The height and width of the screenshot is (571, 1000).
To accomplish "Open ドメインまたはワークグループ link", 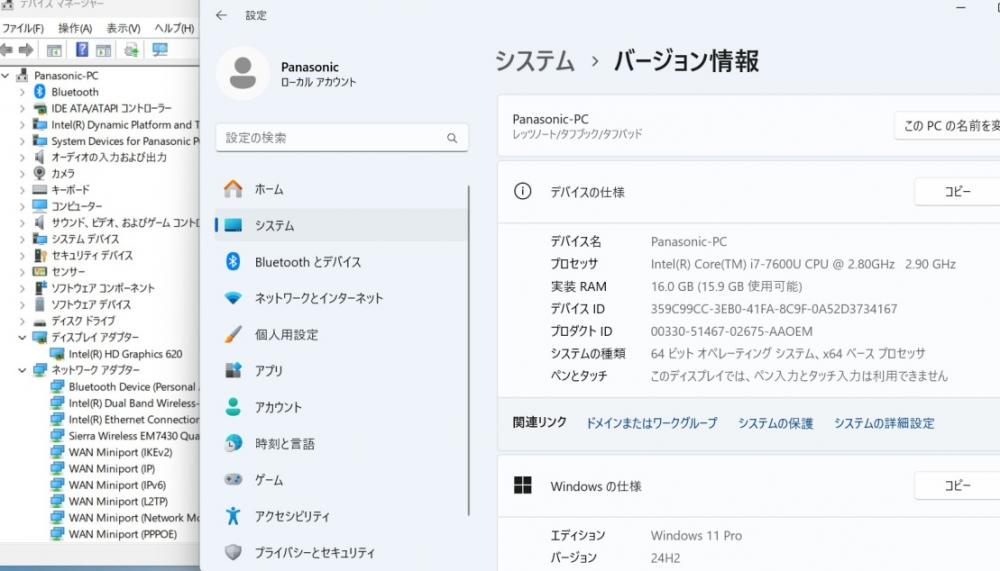I will tap(652, 423).
